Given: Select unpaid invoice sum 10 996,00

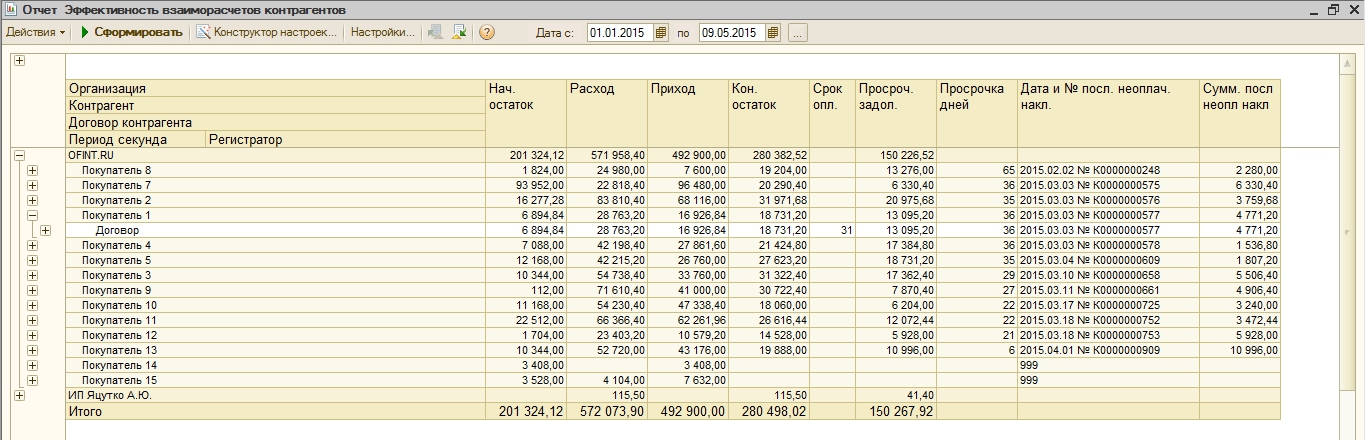Looking at the screenshot, I should [x=1239, y=350].
